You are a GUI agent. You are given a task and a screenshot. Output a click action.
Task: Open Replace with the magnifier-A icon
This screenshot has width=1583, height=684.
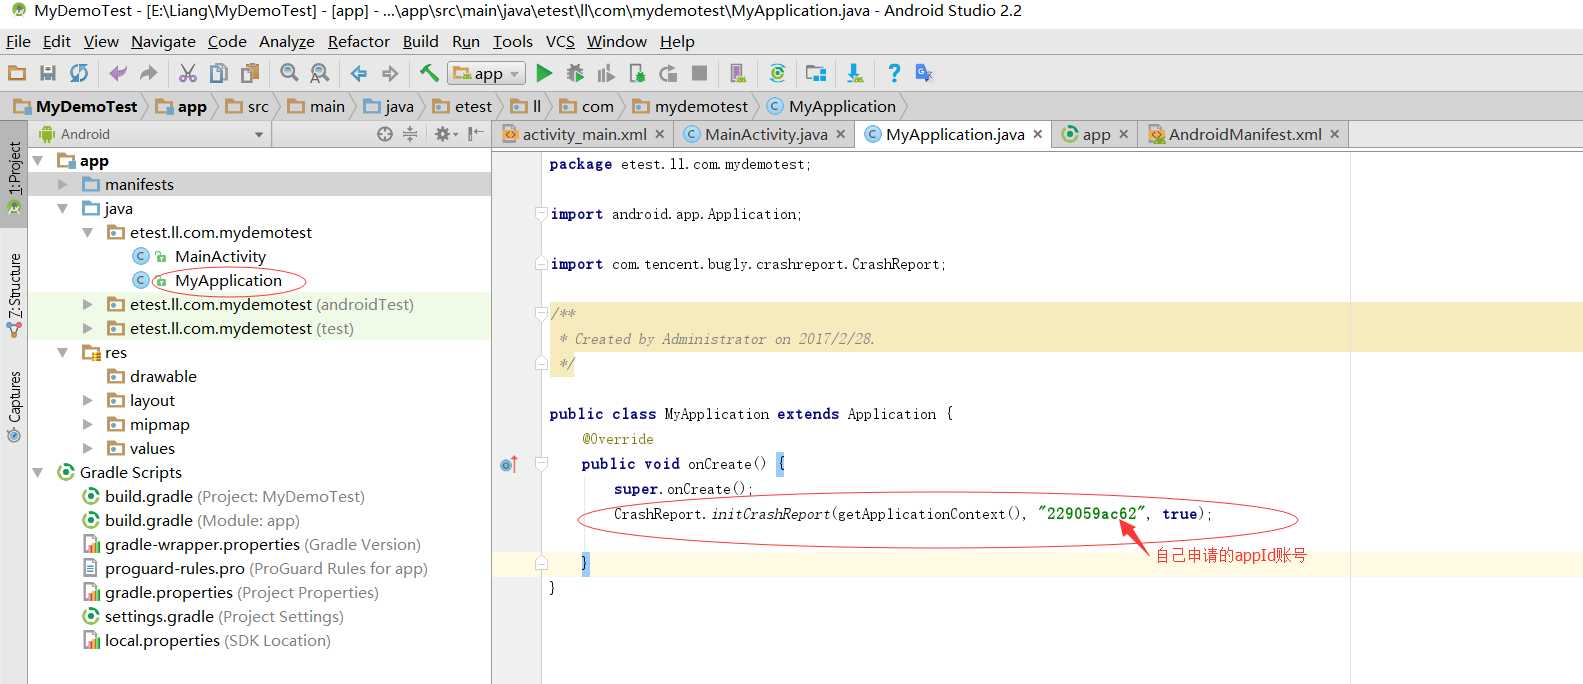pos(320,73)
